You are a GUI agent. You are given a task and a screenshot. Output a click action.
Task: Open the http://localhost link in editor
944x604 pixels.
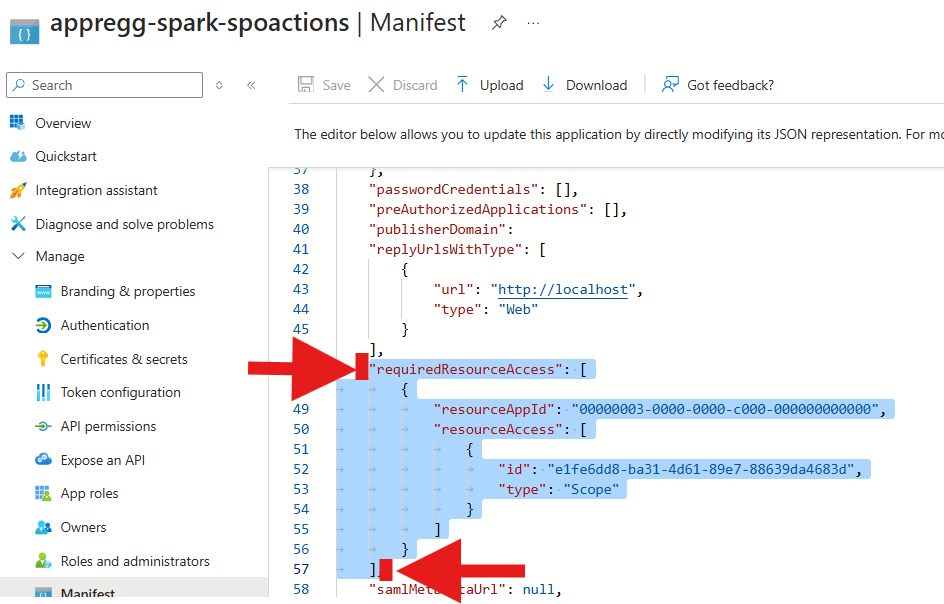564,289
